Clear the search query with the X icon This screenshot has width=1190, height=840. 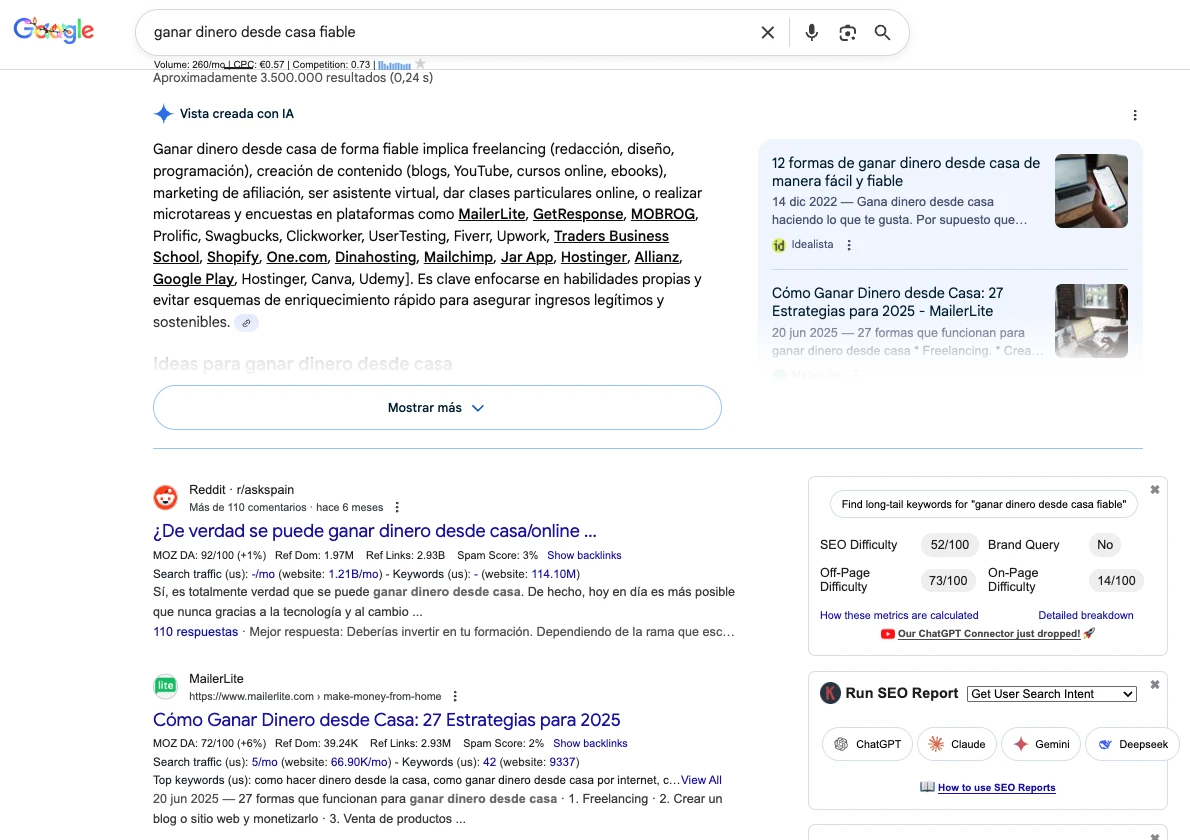767,33
